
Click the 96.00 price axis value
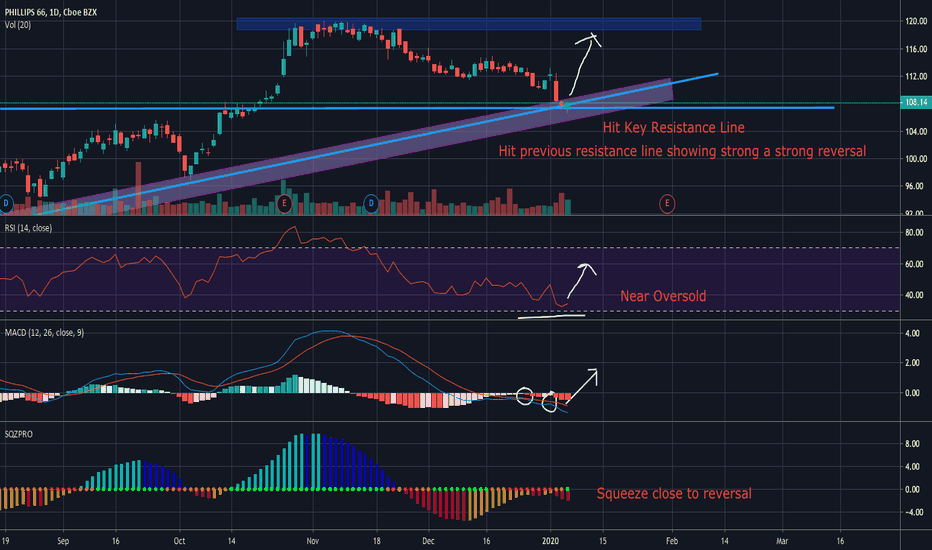point(916,186)
